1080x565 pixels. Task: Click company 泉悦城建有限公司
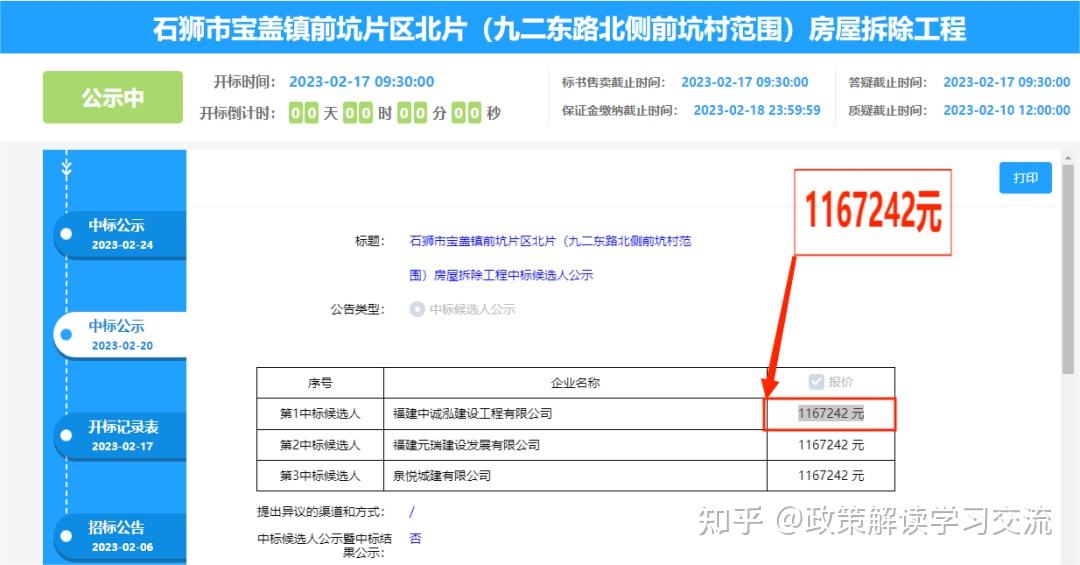[442, 475]
